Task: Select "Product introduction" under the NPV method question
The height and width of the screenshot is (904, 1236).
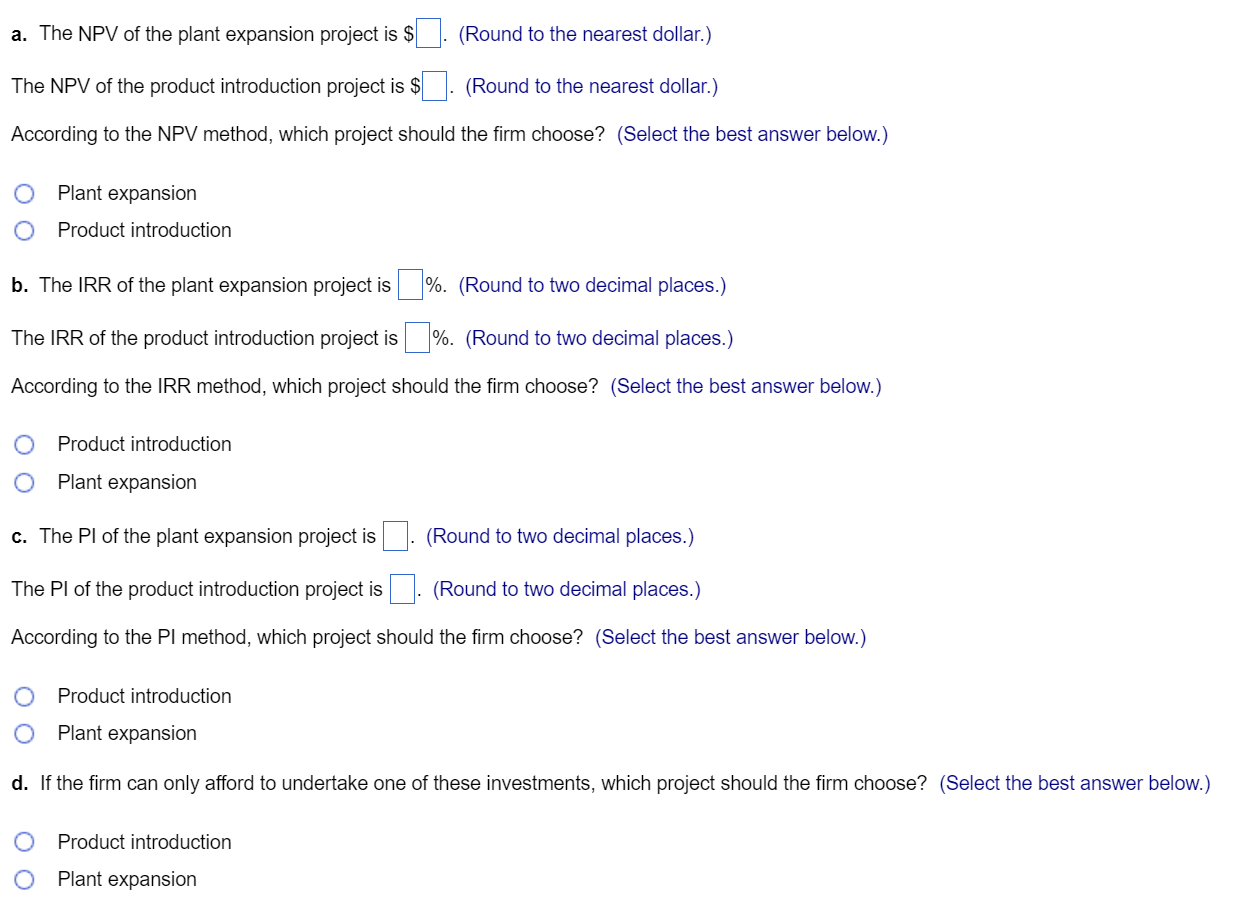Action: [x=24, y=230]
